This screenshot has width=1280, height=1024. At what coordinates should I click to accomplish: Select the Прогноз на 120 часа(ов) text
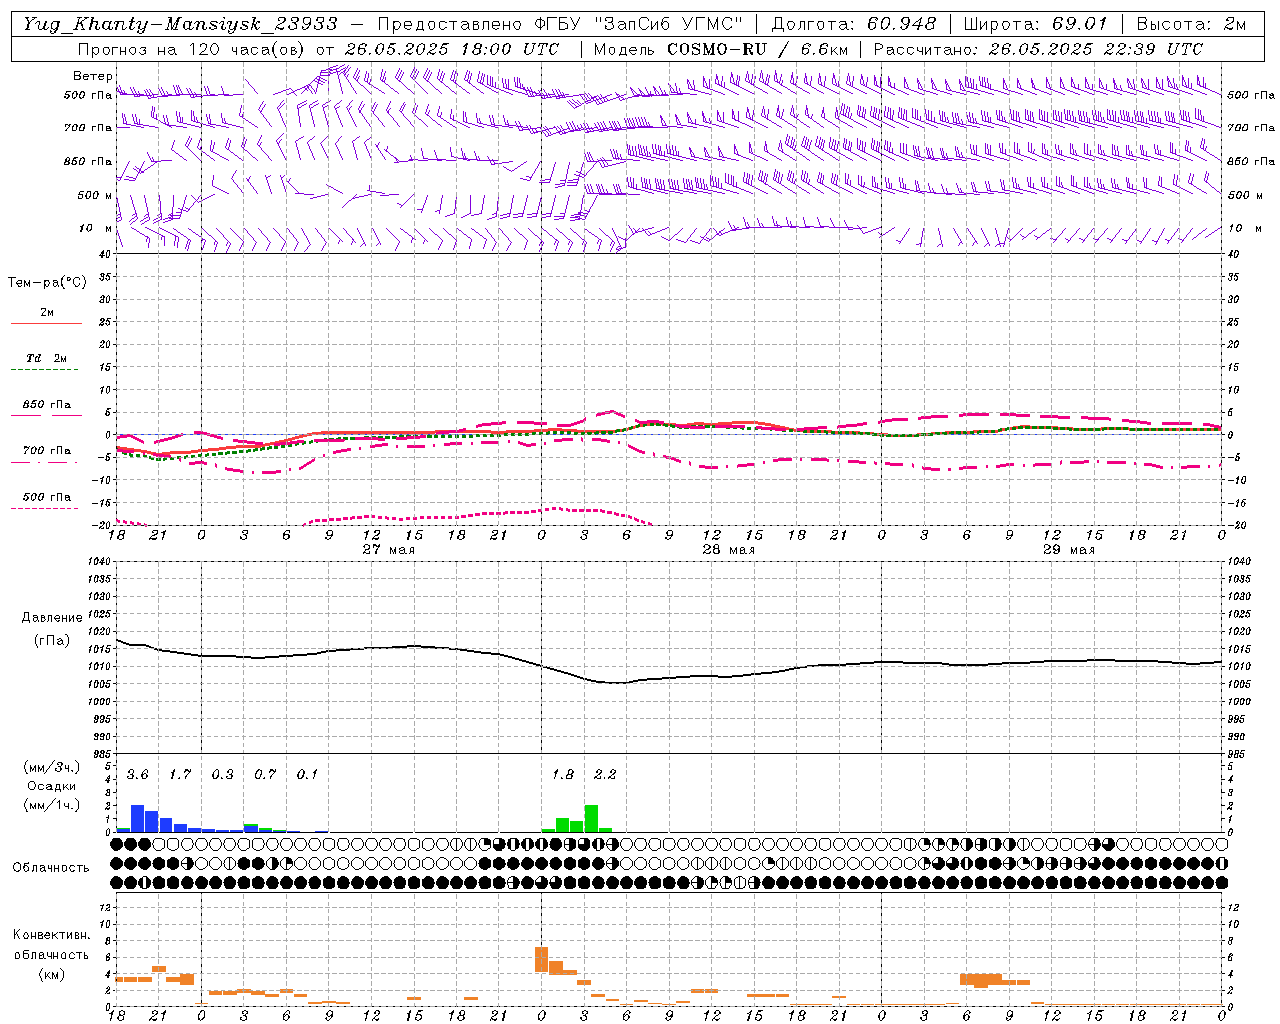click(191, 49)
